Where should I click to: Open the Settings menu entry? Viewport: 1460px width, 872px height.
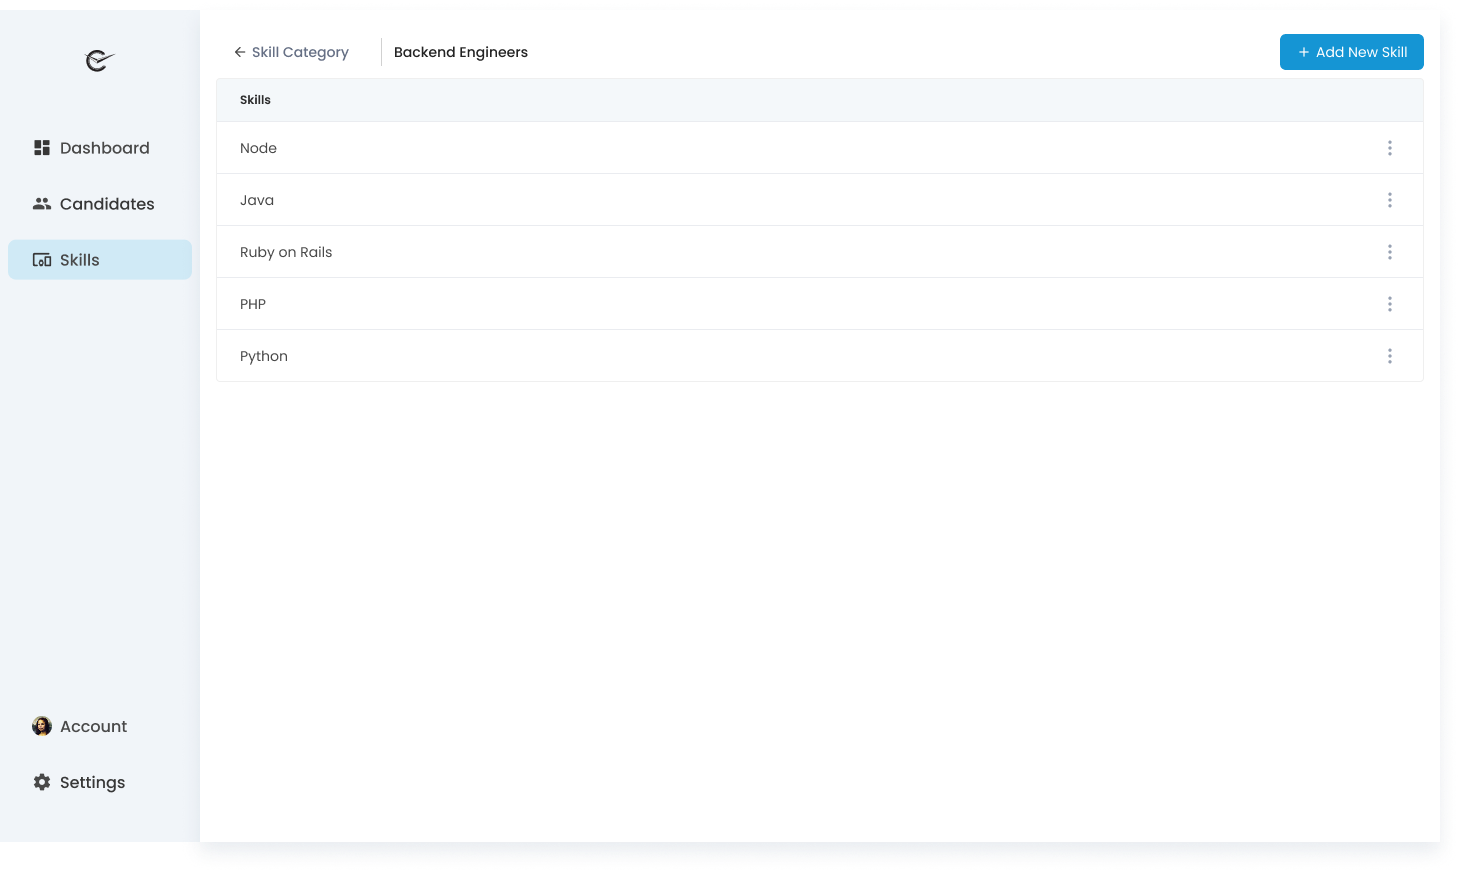tap(92, 782)
